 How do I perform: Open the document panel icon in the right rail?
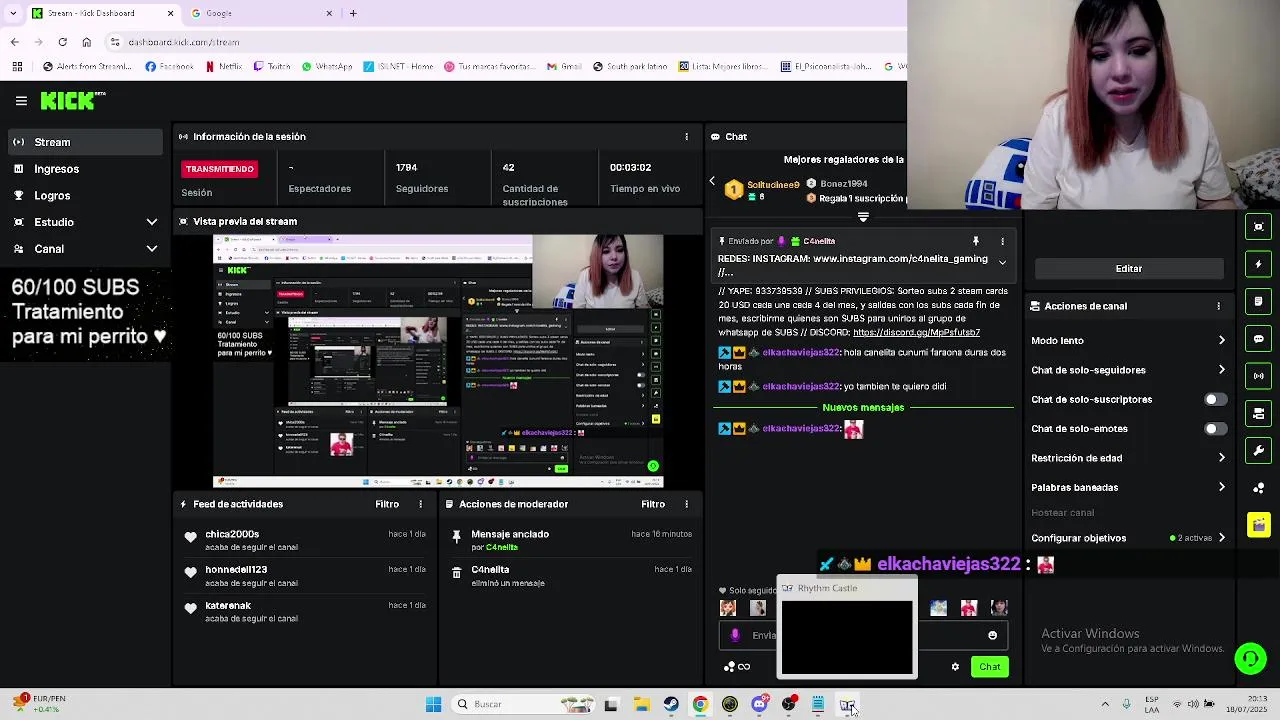pos(1259,301)
